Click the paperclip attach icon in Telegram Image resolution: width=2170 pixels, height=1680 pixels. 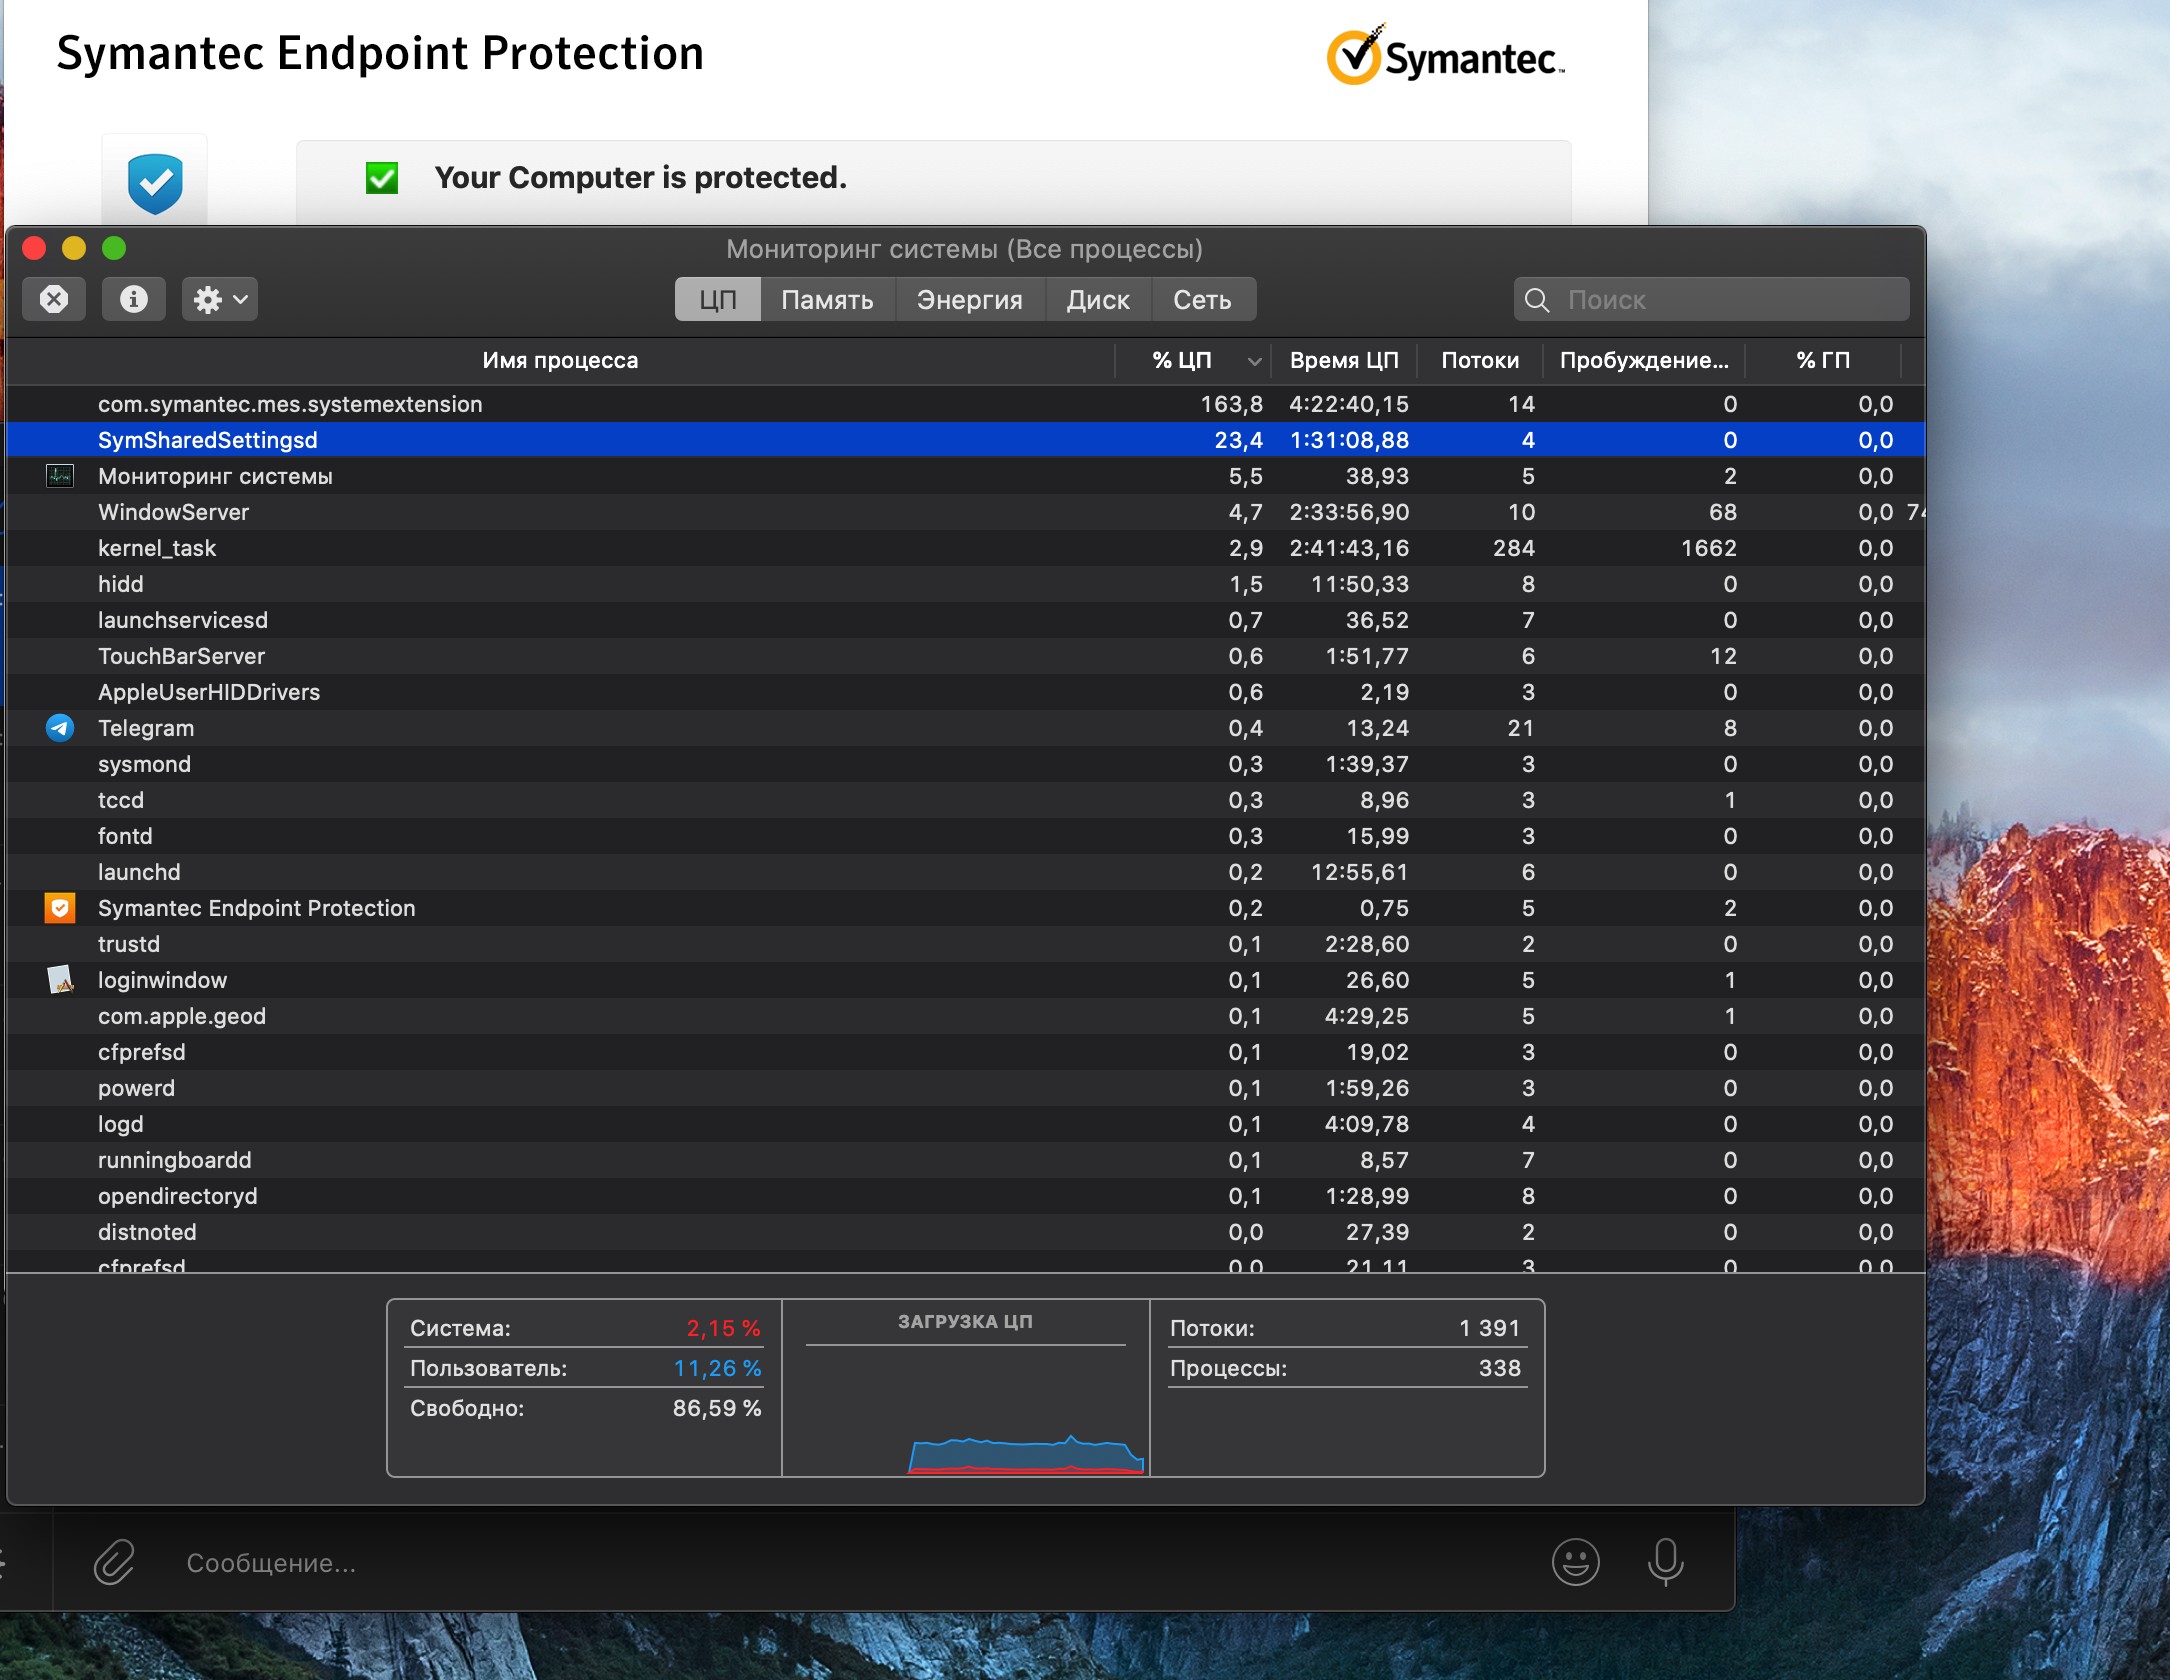point(114,1562)
